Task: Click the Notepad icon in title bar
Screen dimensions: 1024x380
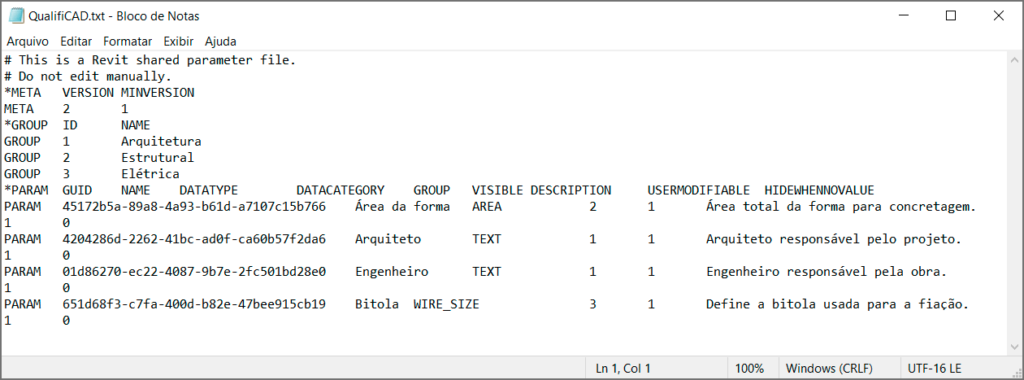Action: pyautogui.click(x=16, y=16)
